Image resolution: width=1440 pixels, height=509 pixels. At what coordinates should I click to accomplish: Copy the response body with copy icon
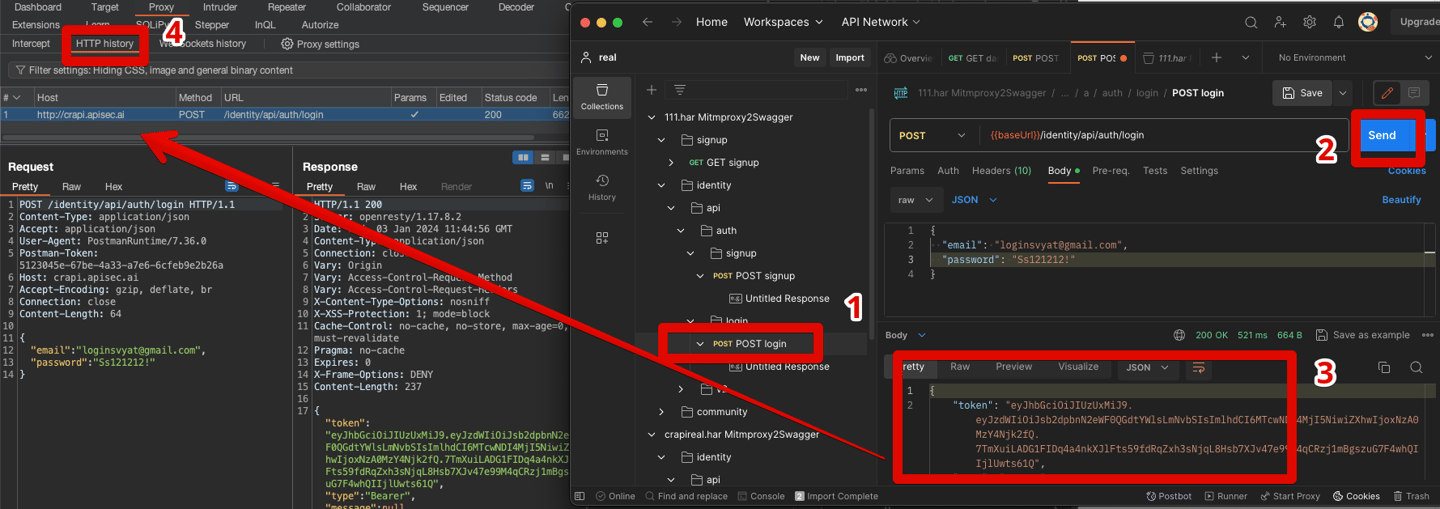click(x=1384, y=368)
